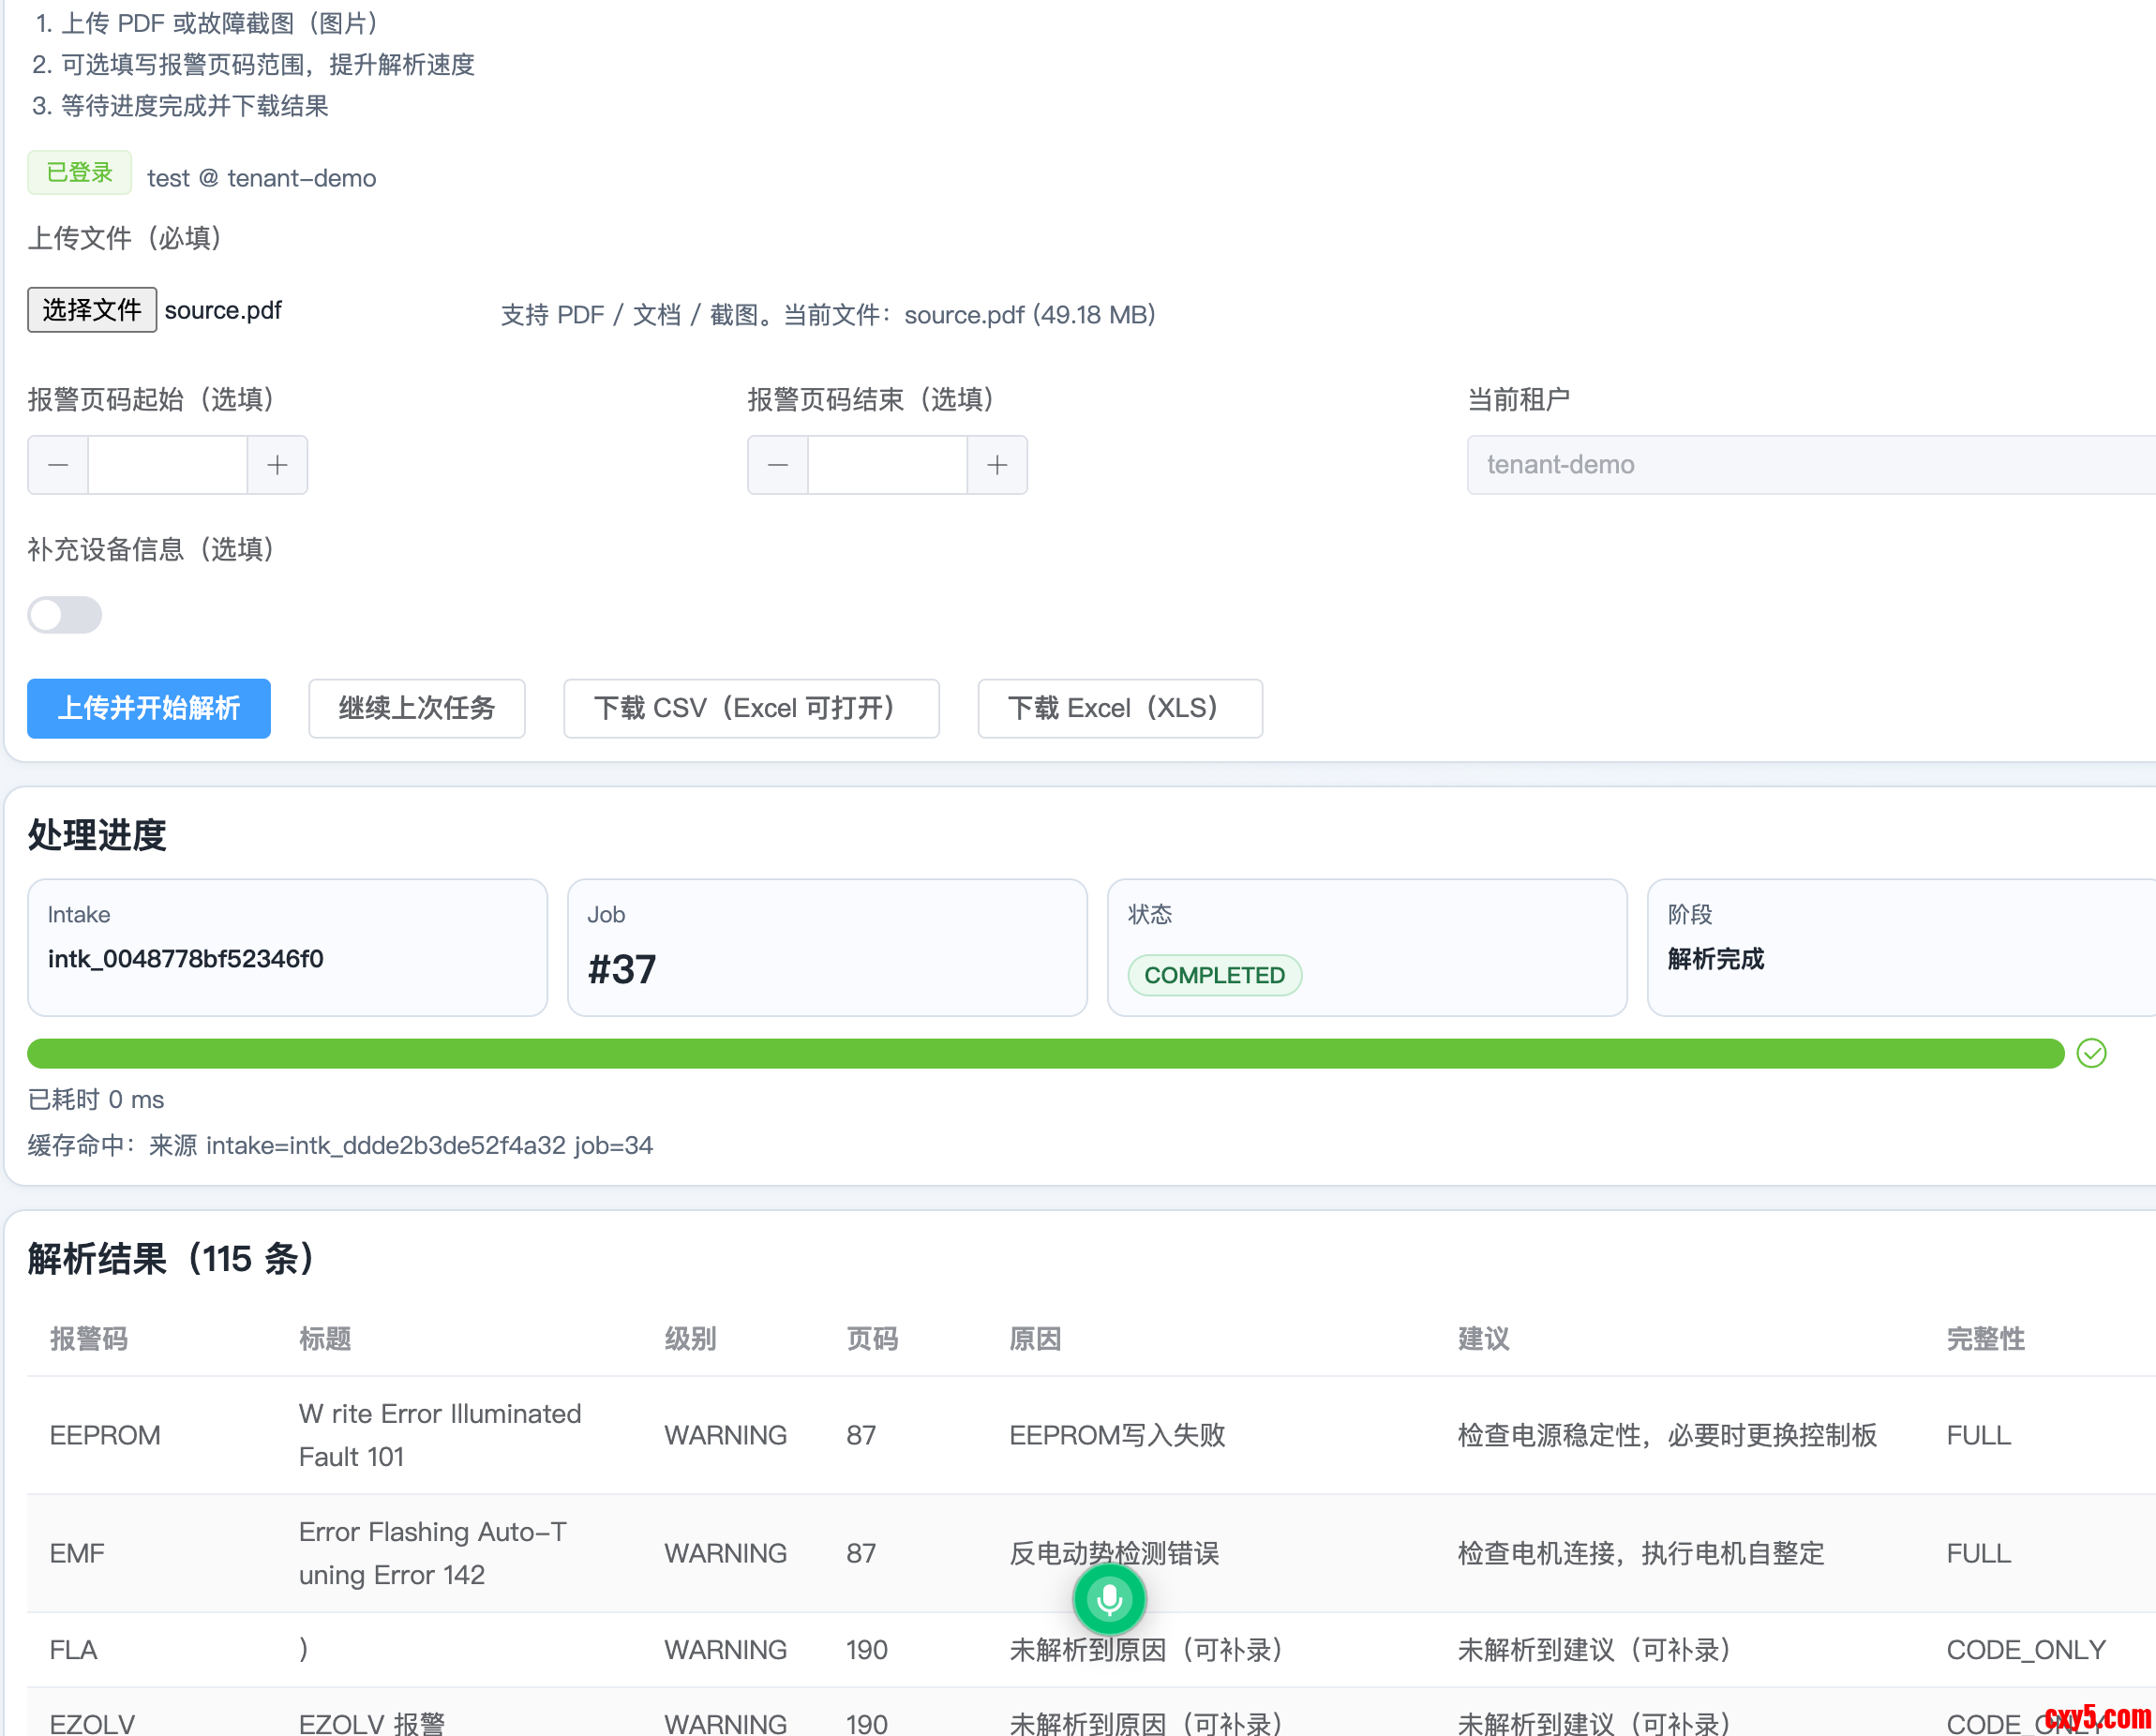This screenshot has height=1736, width=2156.
Task: Click the minus icon for end page
Action: coord(778,465)
